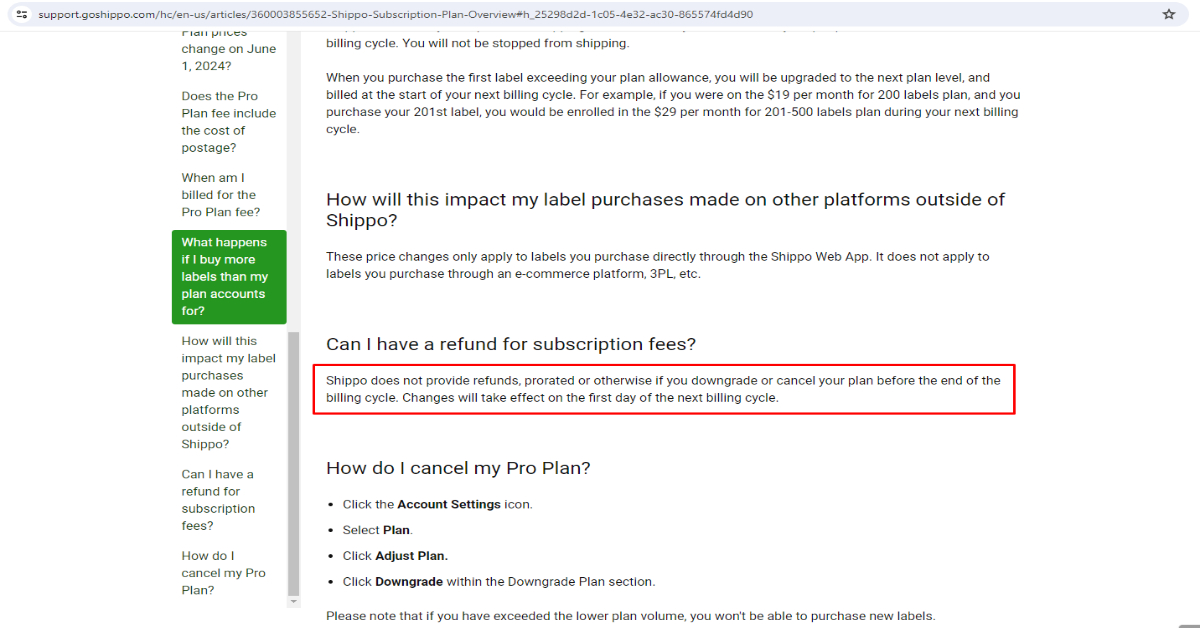
Task: Open 'Does the Pro Plan fee include the cost of postage?' link
Action: (229, 122)
